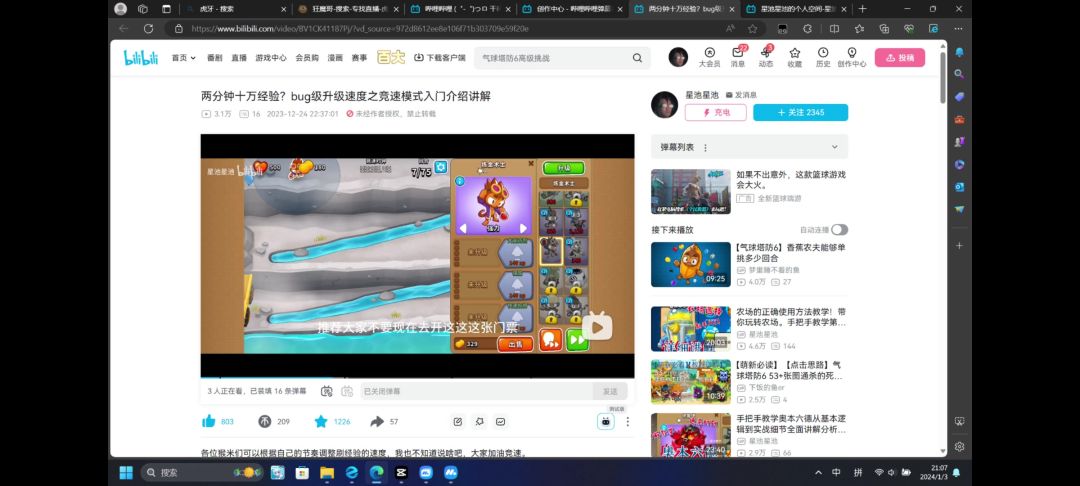Click the bilibili logo
1080x486 pixels.
coord(141,58)
